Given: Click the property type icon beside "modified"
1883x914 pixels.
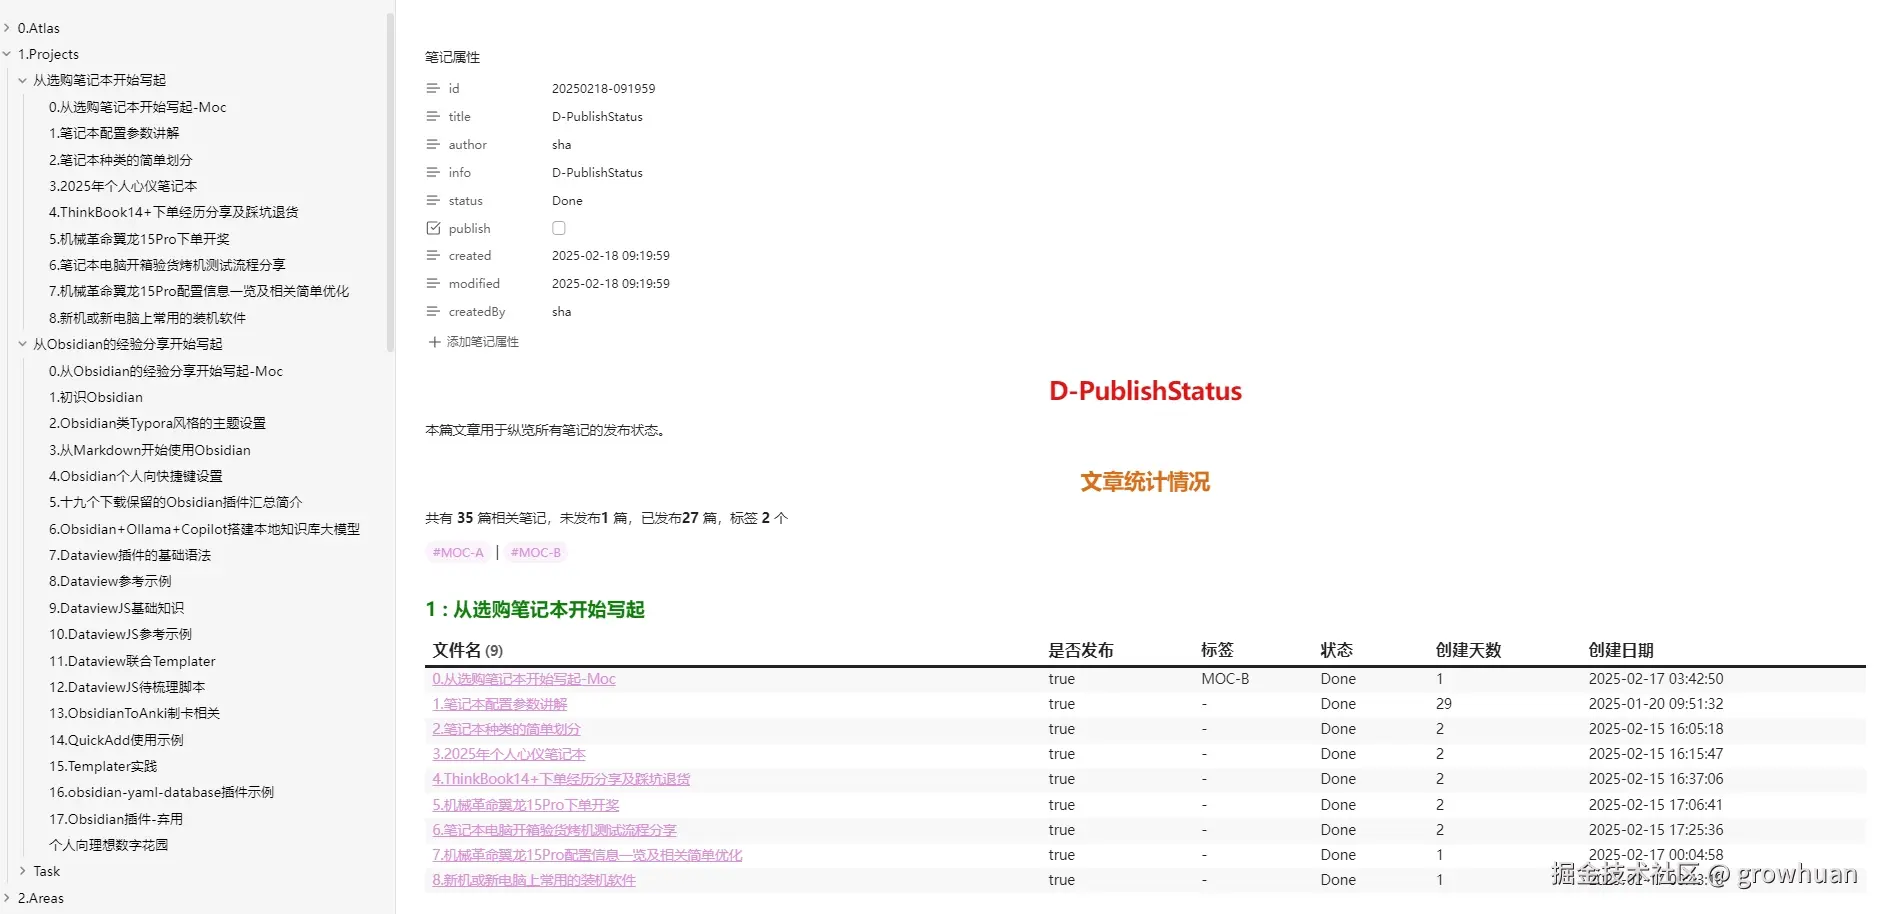Looking at the screenshot, I should point(433,283).
